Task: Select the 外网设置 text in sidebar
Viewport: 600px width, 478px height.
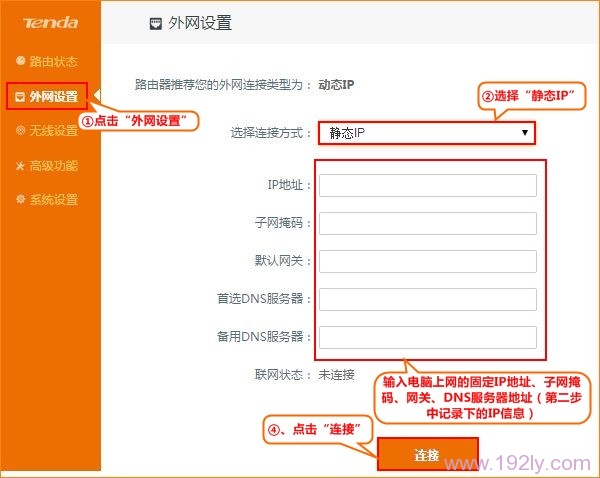Action: [54, 96]
